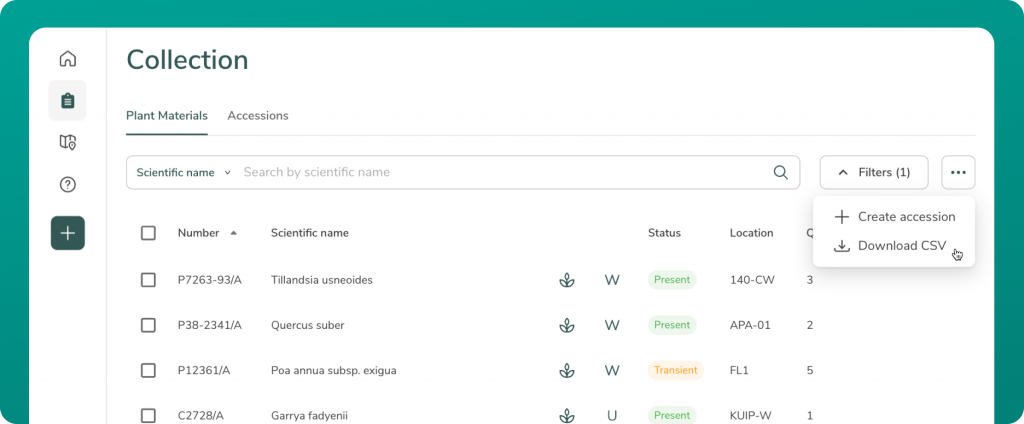Check the box for C2728/A
The image size is (1024, 424).
(148, 416)
